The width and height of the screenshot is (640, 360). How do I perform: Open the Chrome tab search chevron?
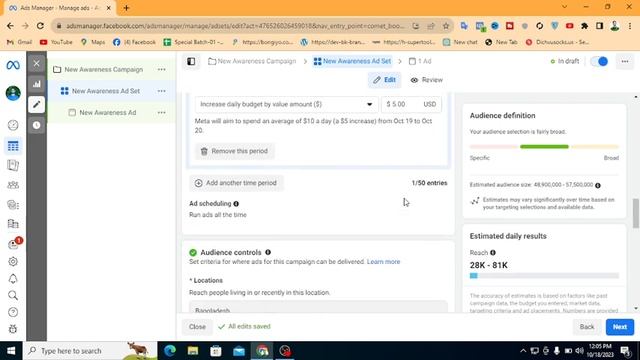[564, 7]
